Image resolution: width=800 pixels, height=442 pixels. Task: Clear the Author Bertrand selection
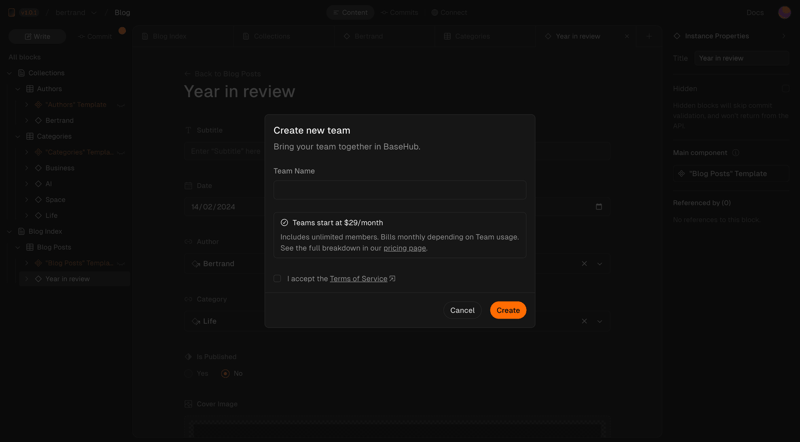584,264
